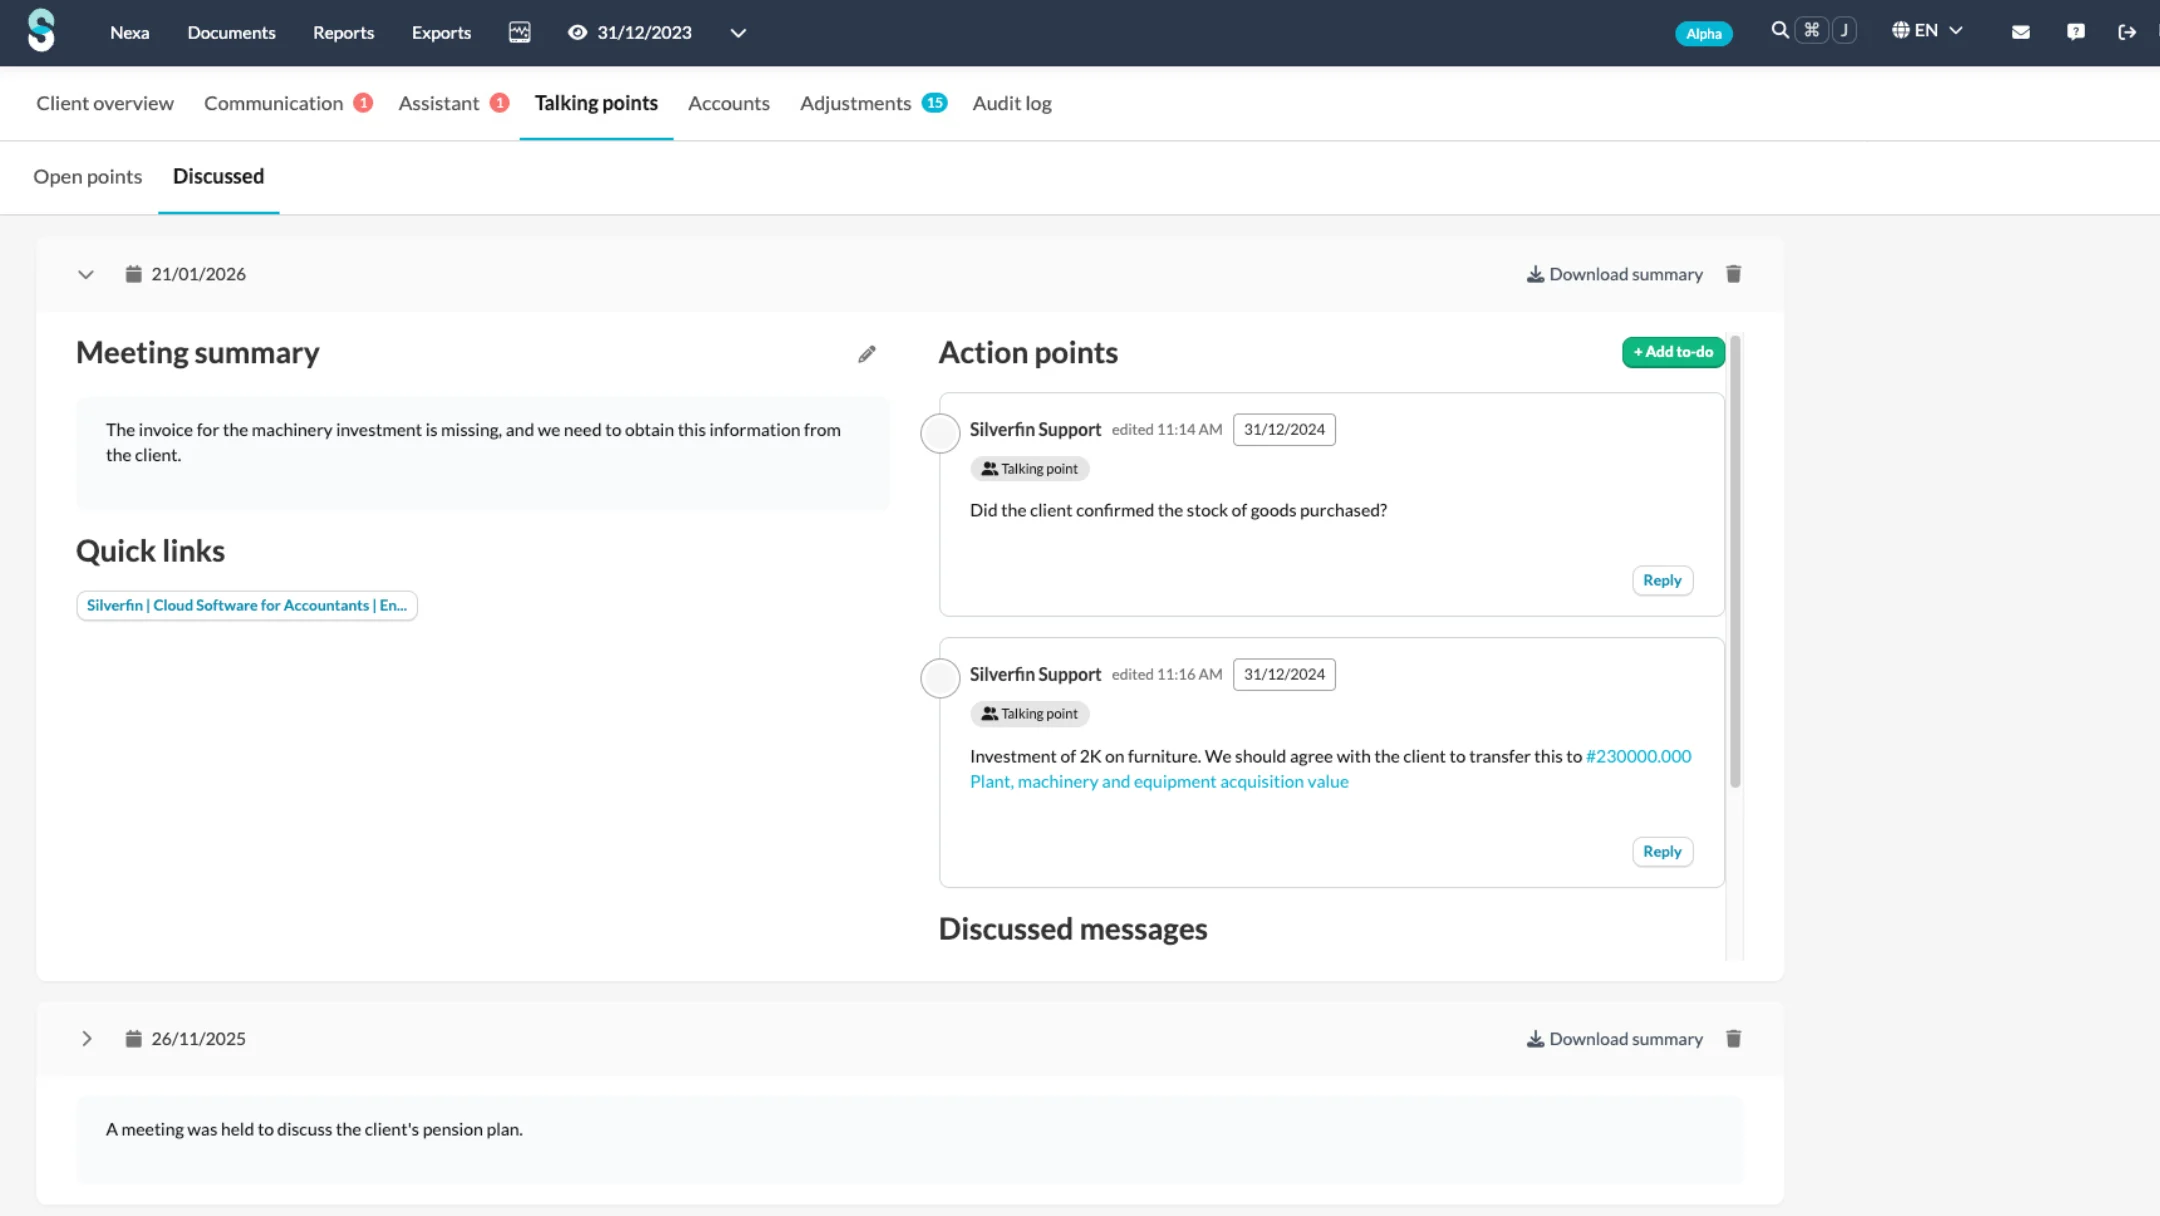Open the help chat bubble icon
The image size is (2160, 1216).
[x=2075, y=32]
